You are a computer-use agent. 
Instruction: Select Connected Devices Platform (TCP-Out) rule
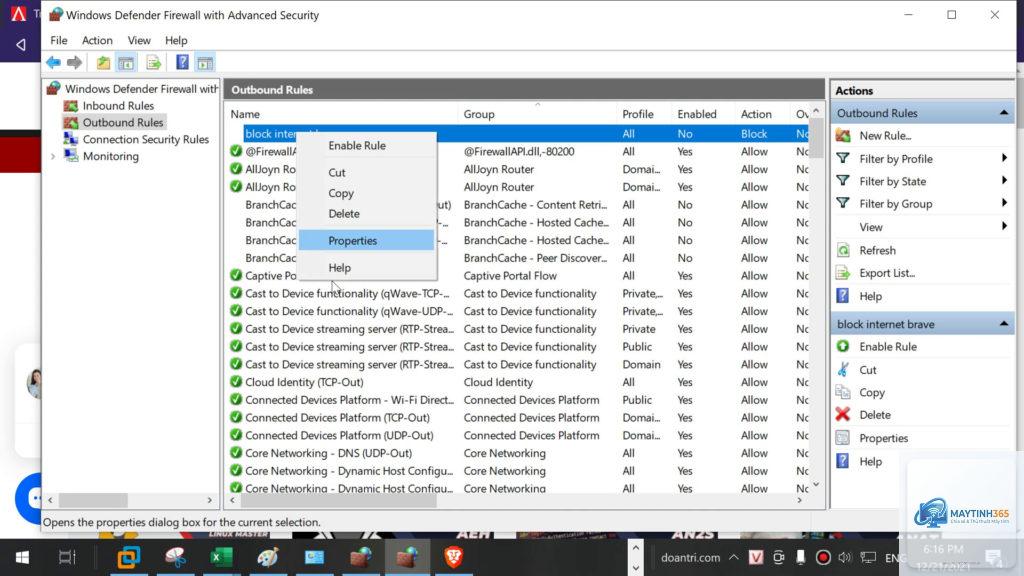click(x=337, y=417)
